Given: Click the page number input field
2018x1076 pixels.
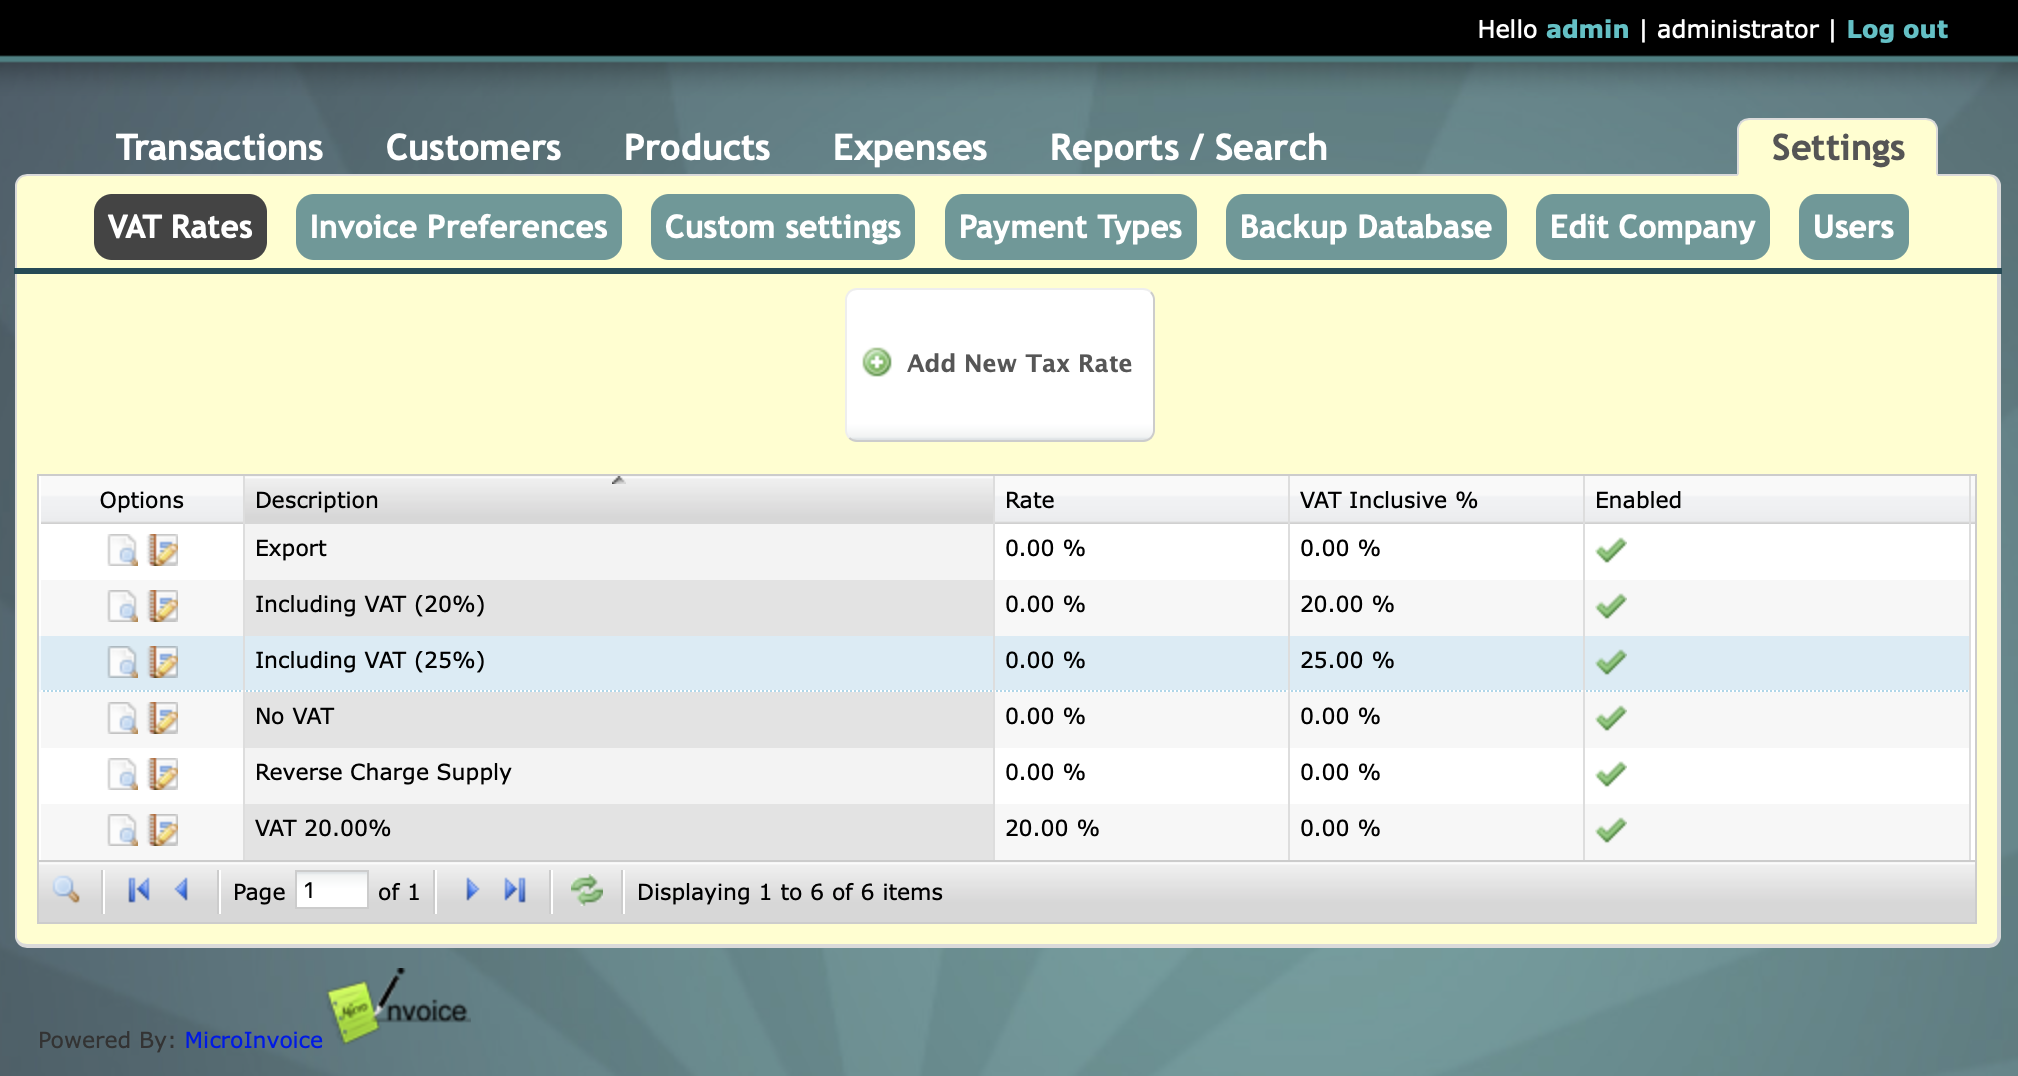Looking at the screenshot, I should (x=331, y=890).
